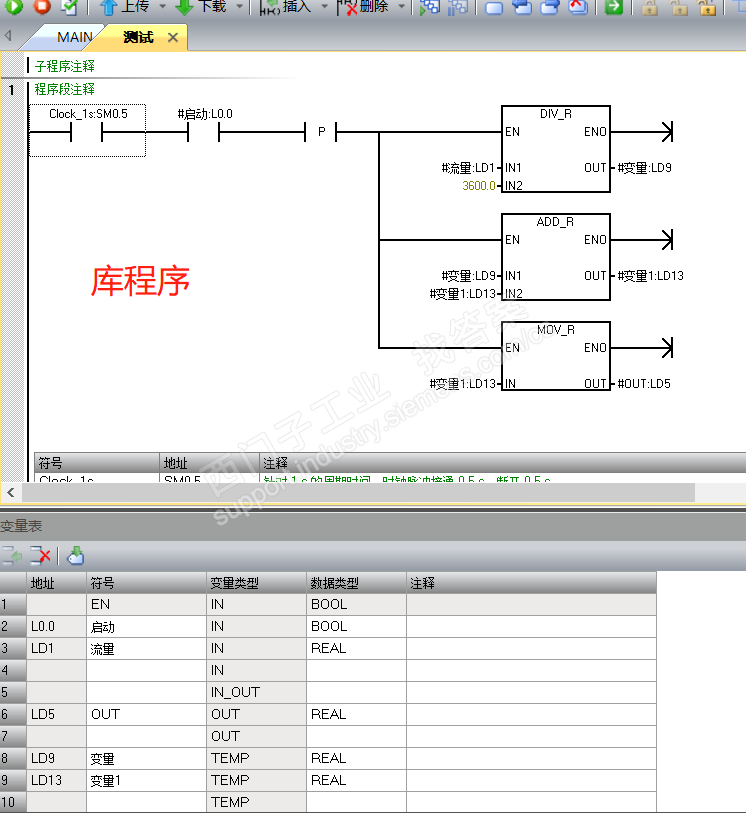Select the #启动:L0.0 contact
This screenshot has width=746, height=813.
tap(204, 127)
